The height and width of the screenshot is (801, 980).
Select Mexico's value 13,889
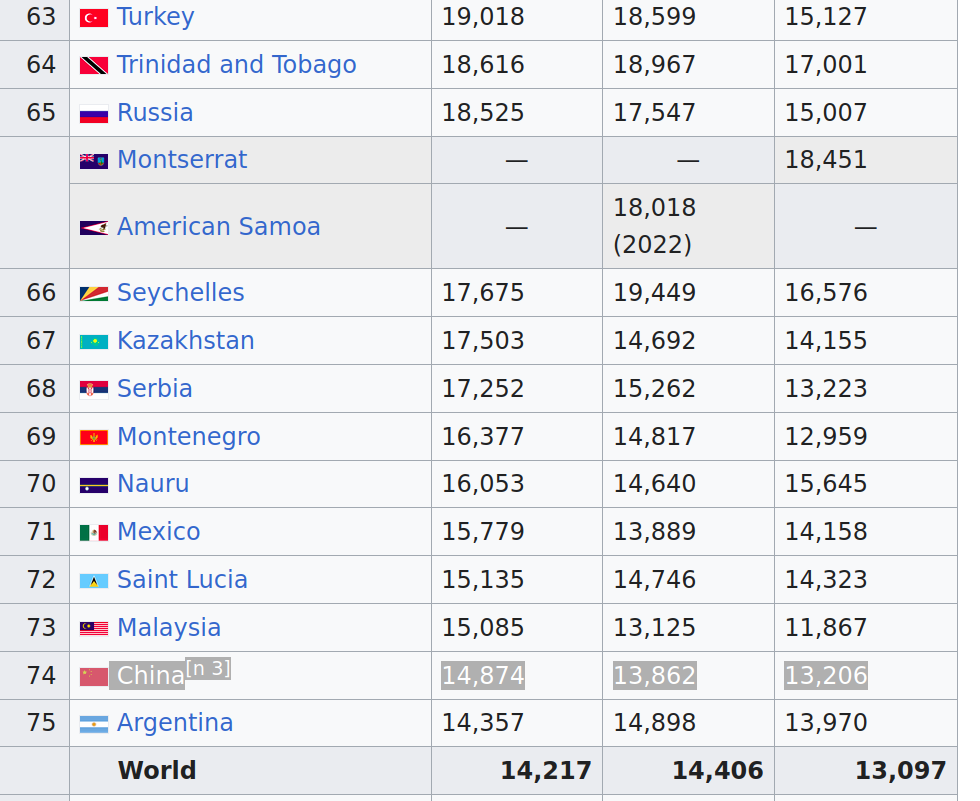654,532
